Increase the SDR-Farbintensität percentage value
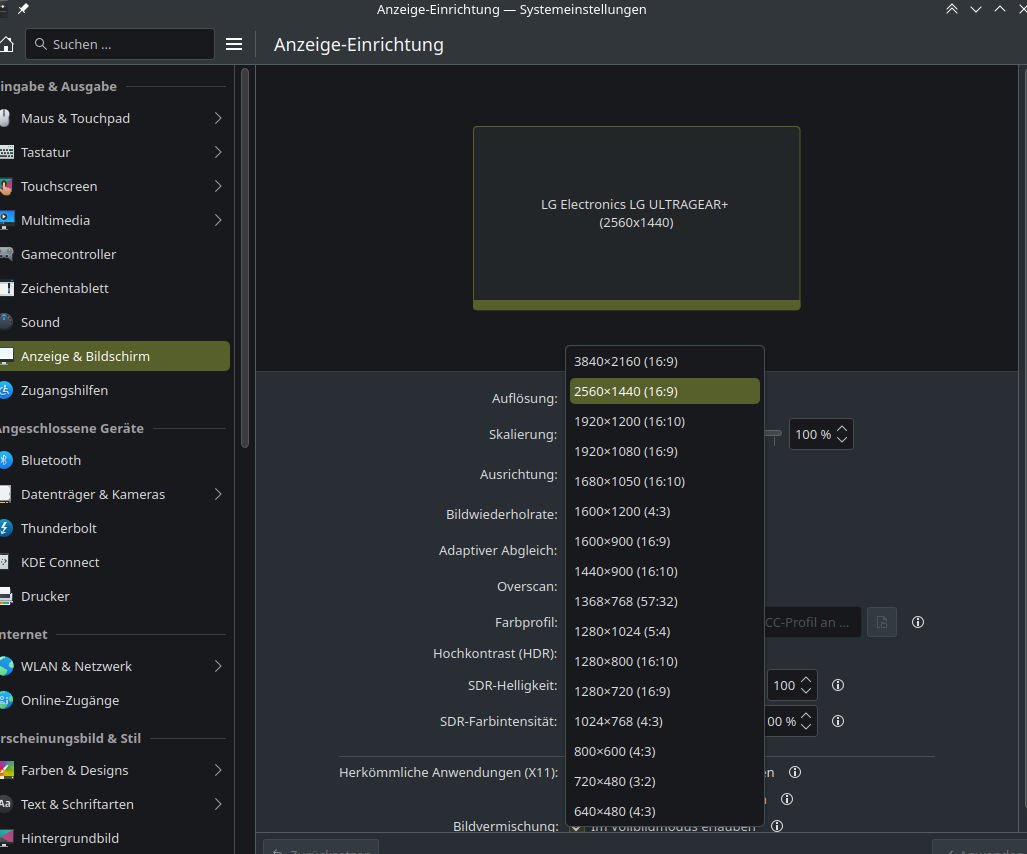Screen dimensions: 1027x854 [x=806, y=716]
